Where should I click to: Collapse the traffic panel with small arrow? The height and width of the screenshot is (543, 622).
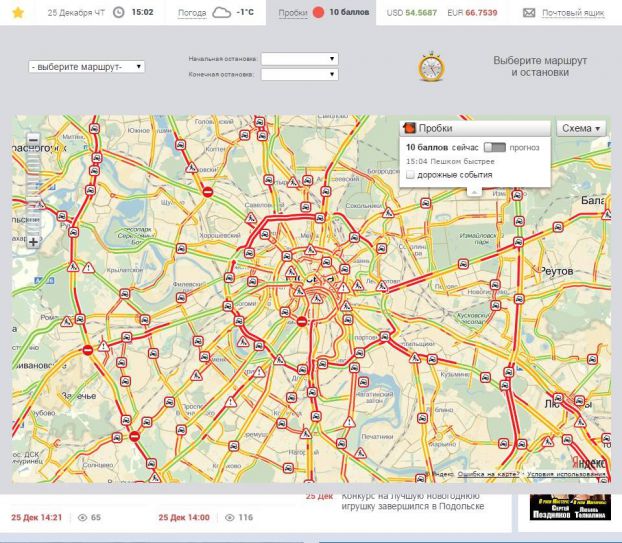point(474,192)
